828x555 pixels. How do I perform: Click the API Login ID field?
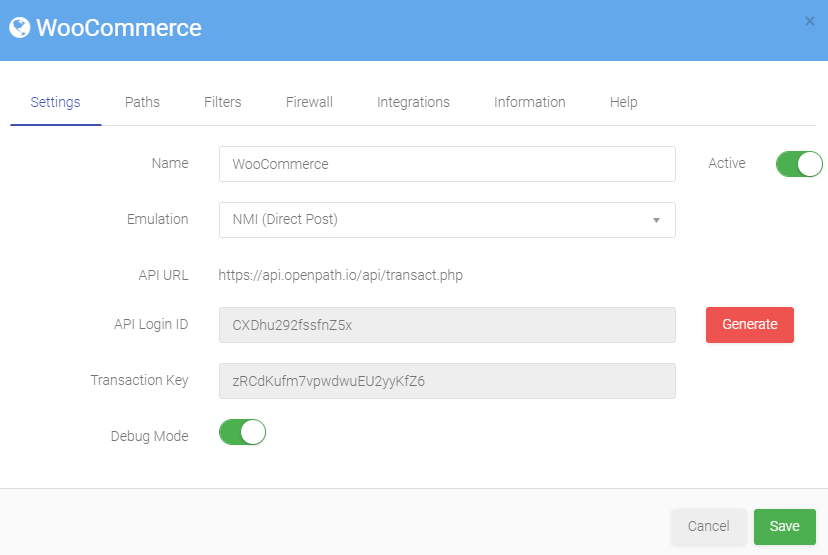click(x=447, y=325)
